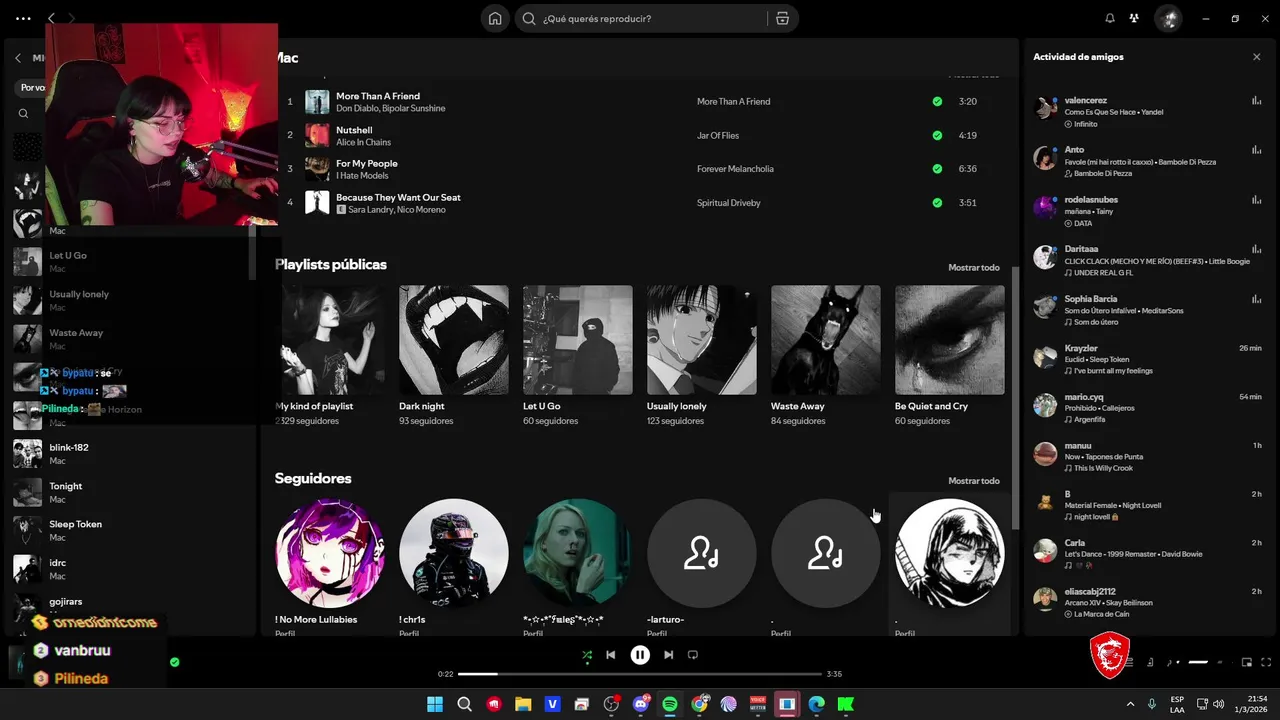Open Windows taskbar search
This screenshot has width=1280, height=720.
point(464,704)
